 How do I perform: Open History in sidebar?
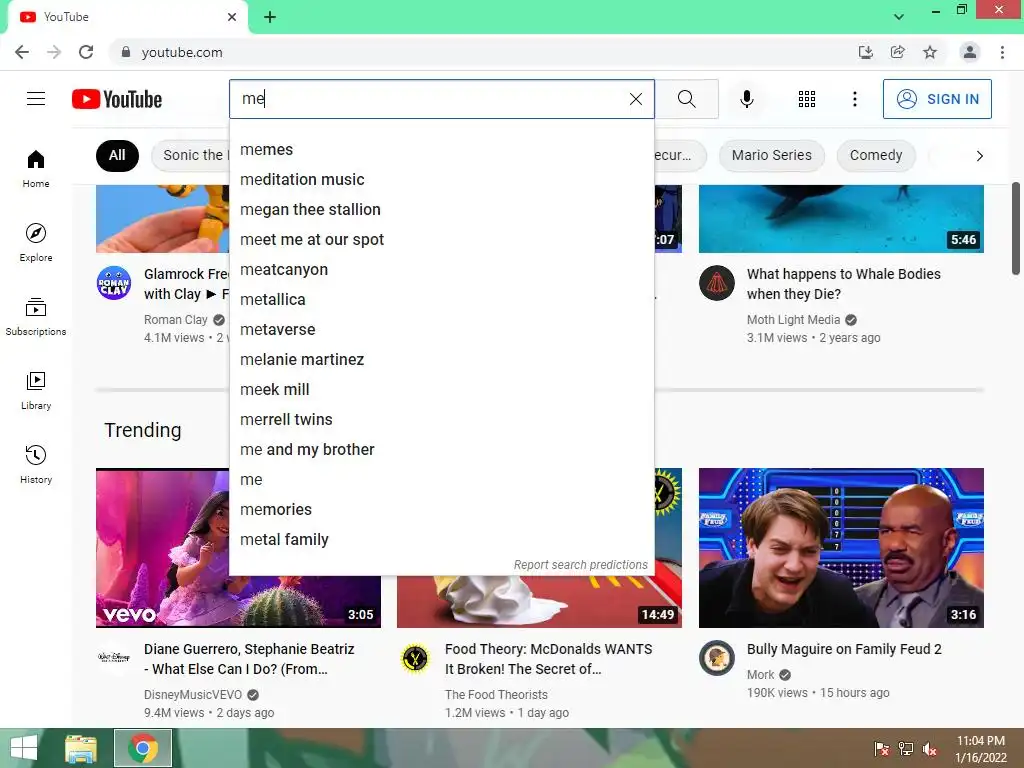(36, 464)
